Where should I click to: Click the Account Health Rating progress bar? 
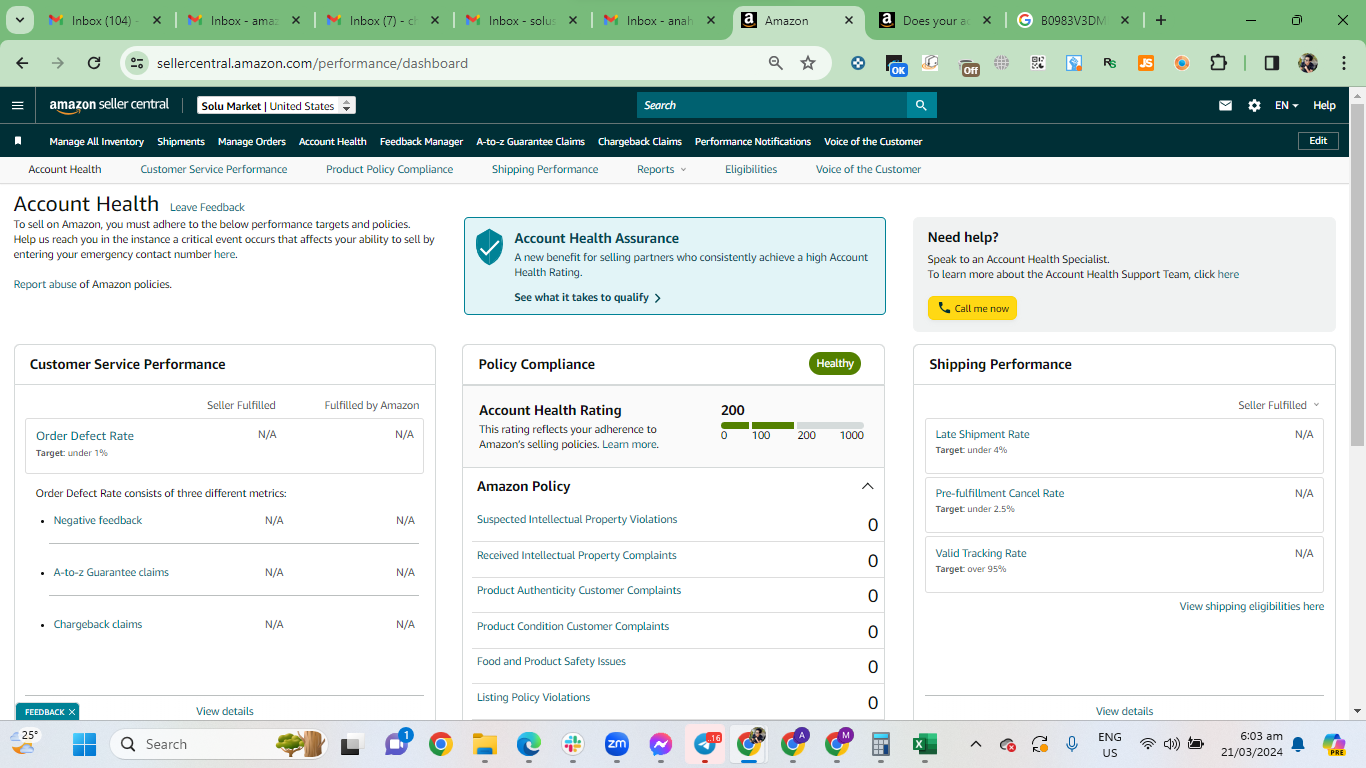click(792, 426)
